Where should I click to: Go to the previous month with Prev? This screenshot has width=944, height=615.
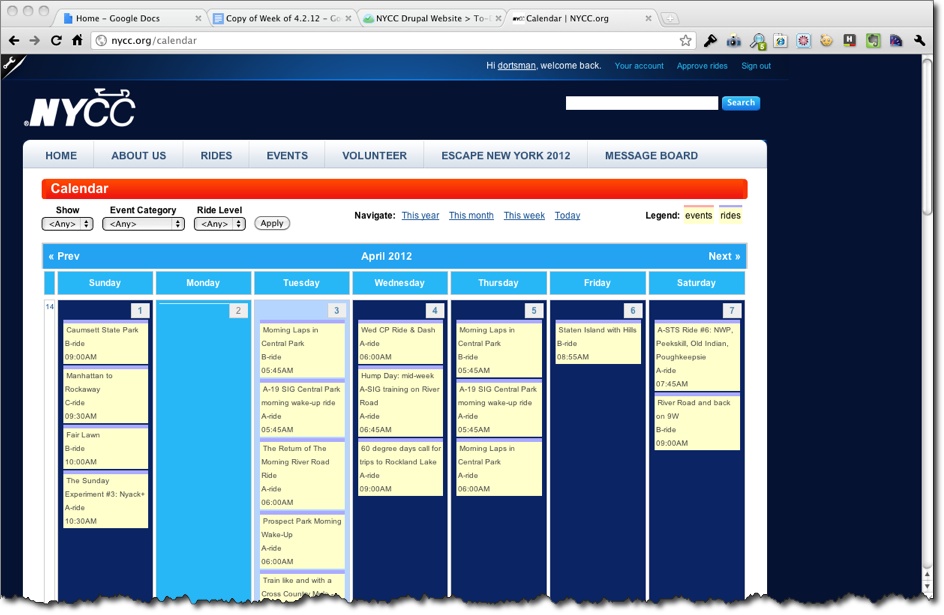[64, 256]
